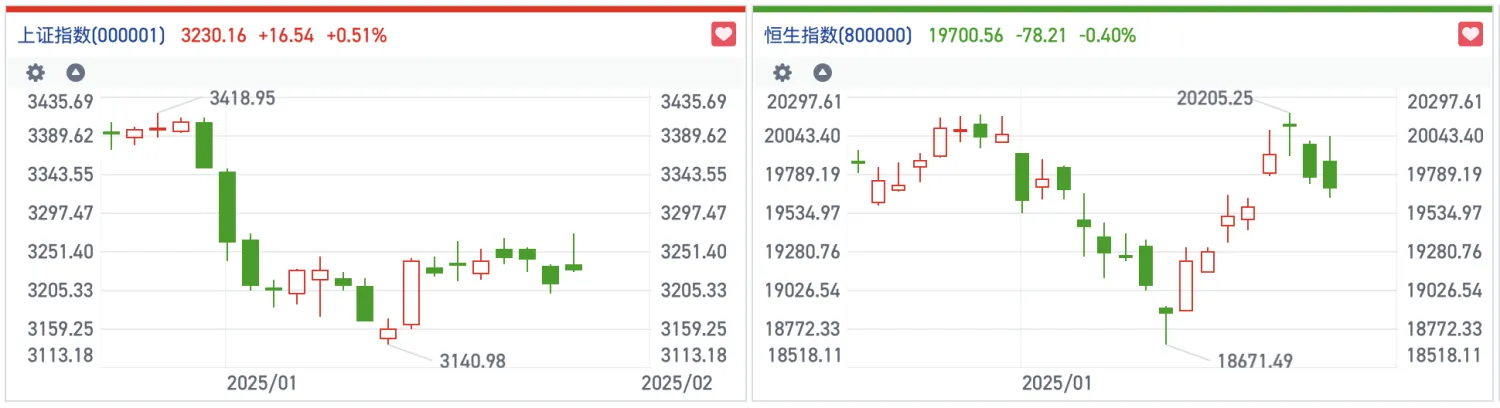Click the 3418.95 high price label

242,98
